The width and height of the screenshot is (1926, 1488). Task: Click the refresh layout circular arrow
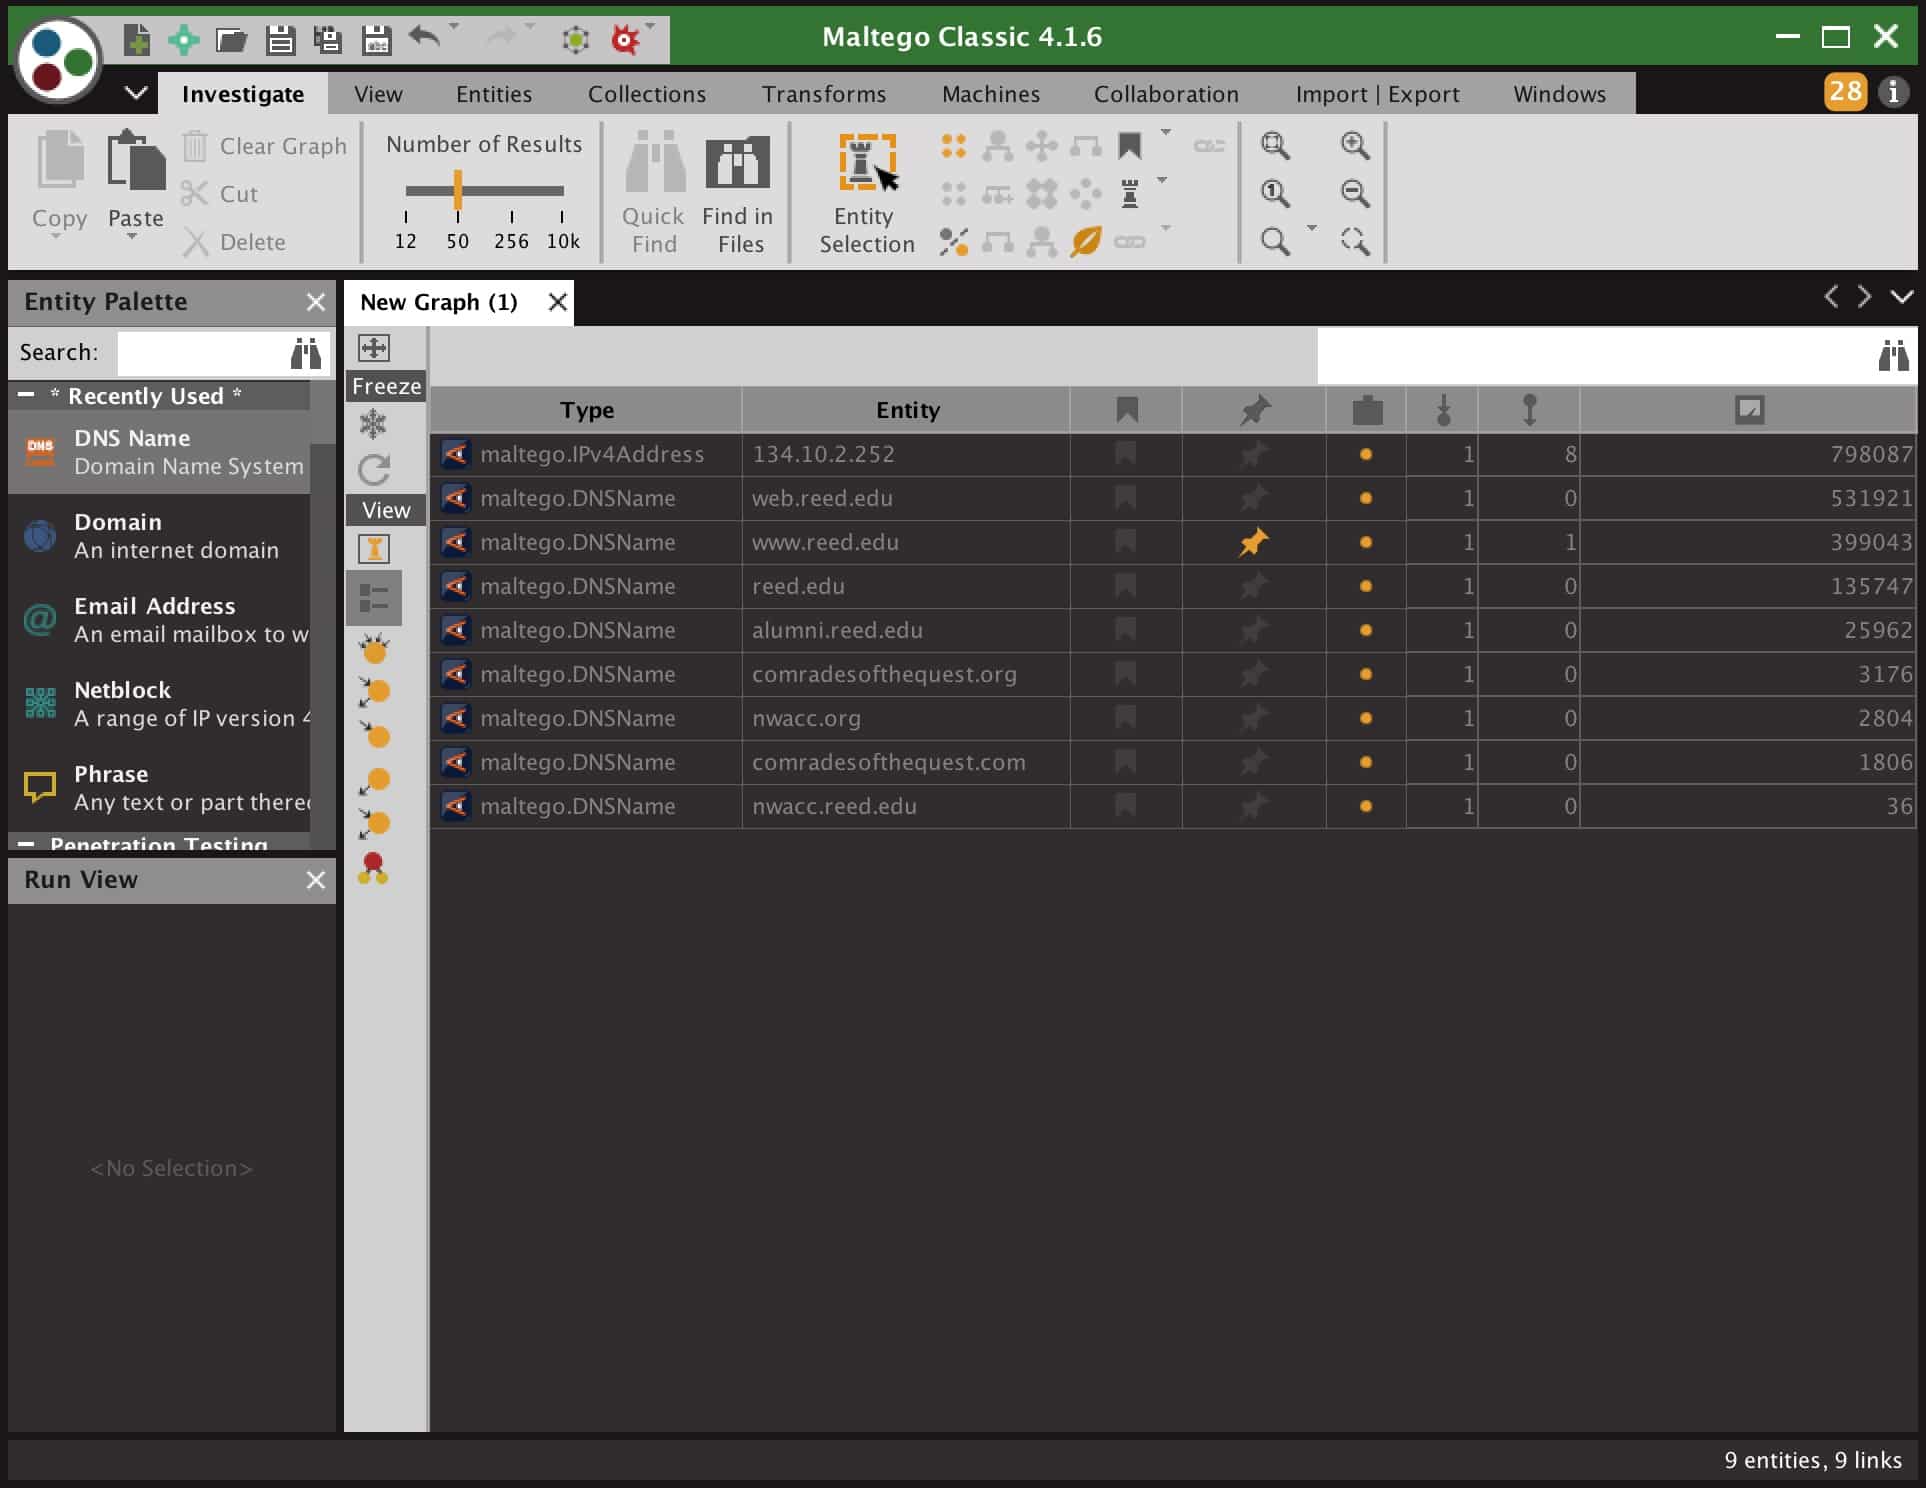374,470
